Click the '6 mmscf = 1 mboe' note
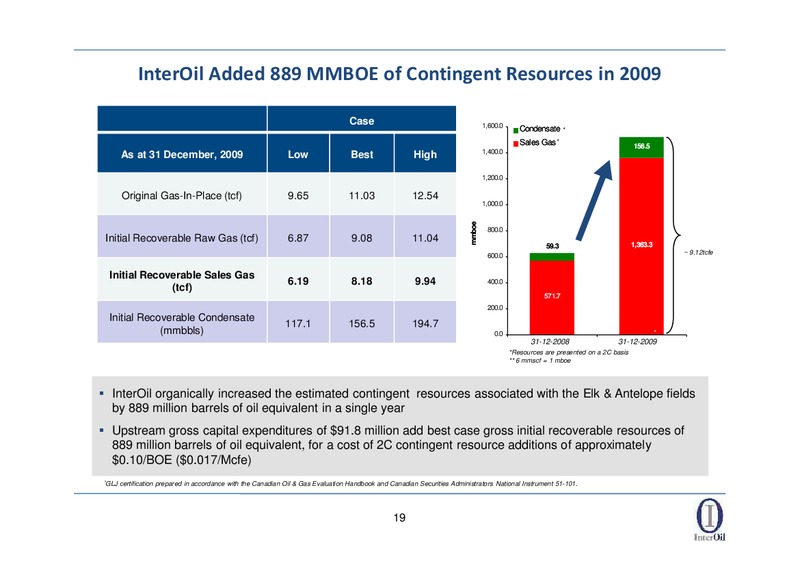Screen dimensions: 800x568 click(x=540, y=360)
